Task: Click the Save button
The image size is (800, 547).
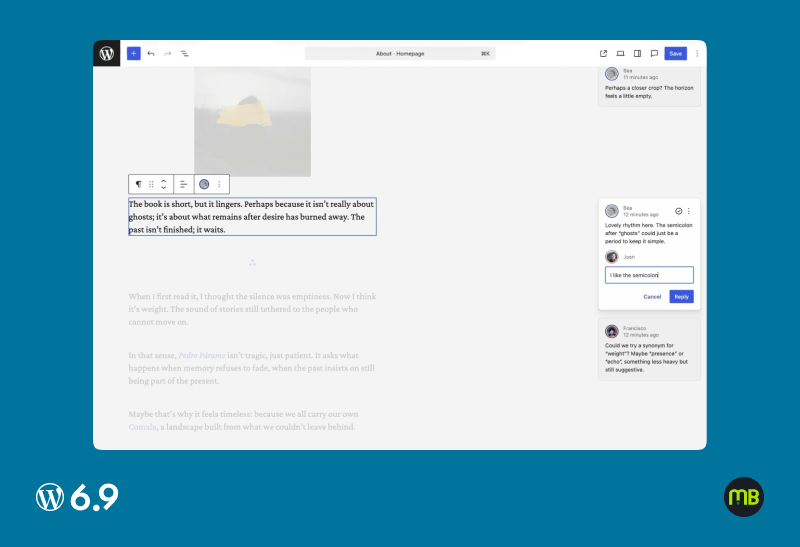Action: pos(676,54)
